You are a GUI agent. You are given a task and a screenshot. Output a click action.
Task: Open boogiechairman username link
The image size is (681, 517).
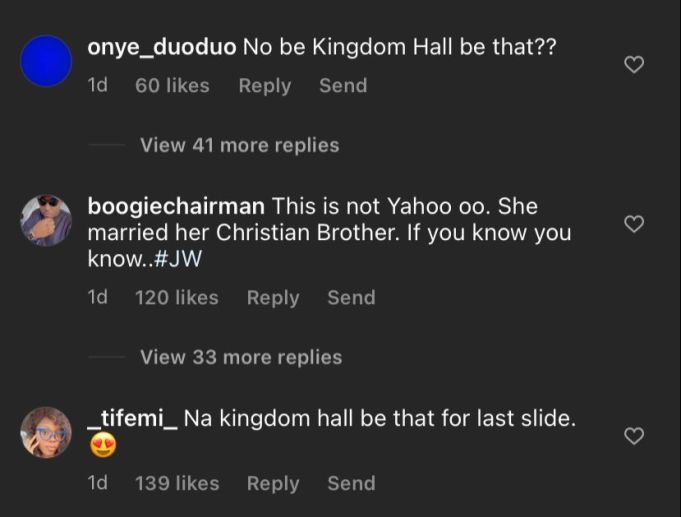[x=176, y=207]
